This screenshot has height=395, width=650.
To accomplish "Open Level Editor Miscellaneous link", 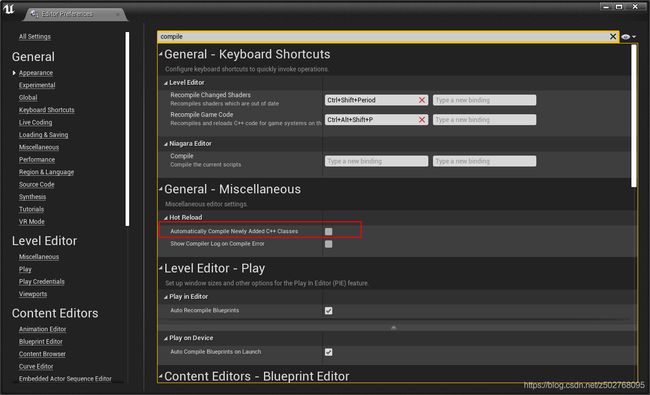I will [x=39, y=257].
